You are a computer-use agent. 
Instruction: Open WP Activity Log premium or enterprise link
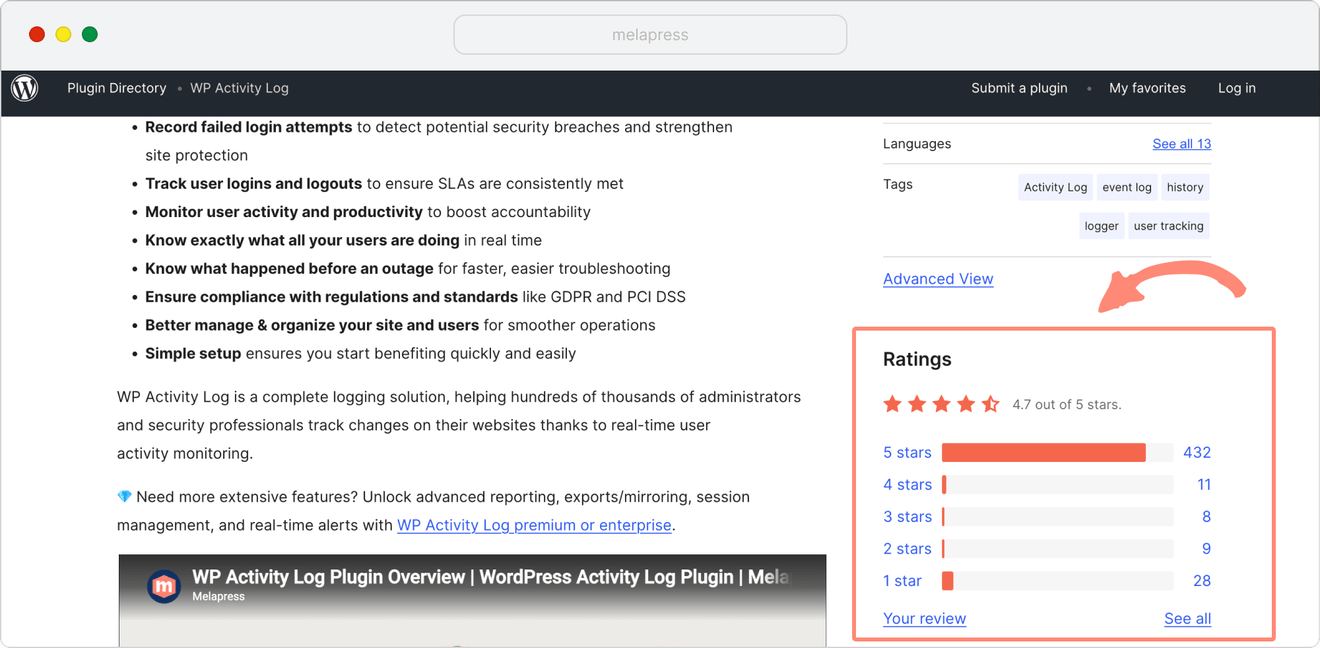534,525
